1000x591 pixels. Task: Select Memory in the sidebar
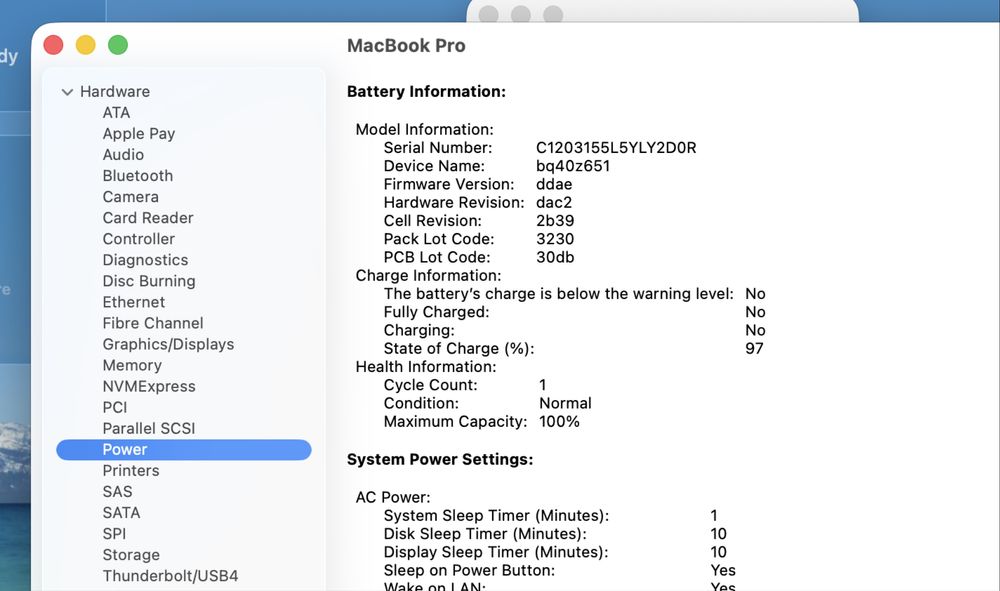pyautogui.click(x=132, y=365)
